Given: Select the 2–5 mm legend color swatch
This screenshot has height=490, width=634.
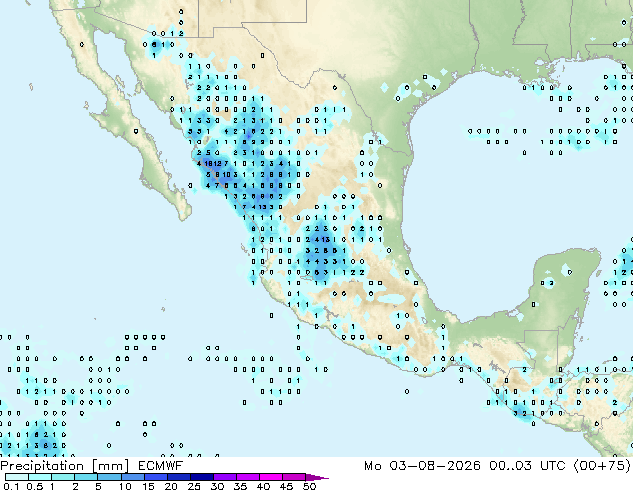Looking at the screenshot, I should tap(87, 477).
